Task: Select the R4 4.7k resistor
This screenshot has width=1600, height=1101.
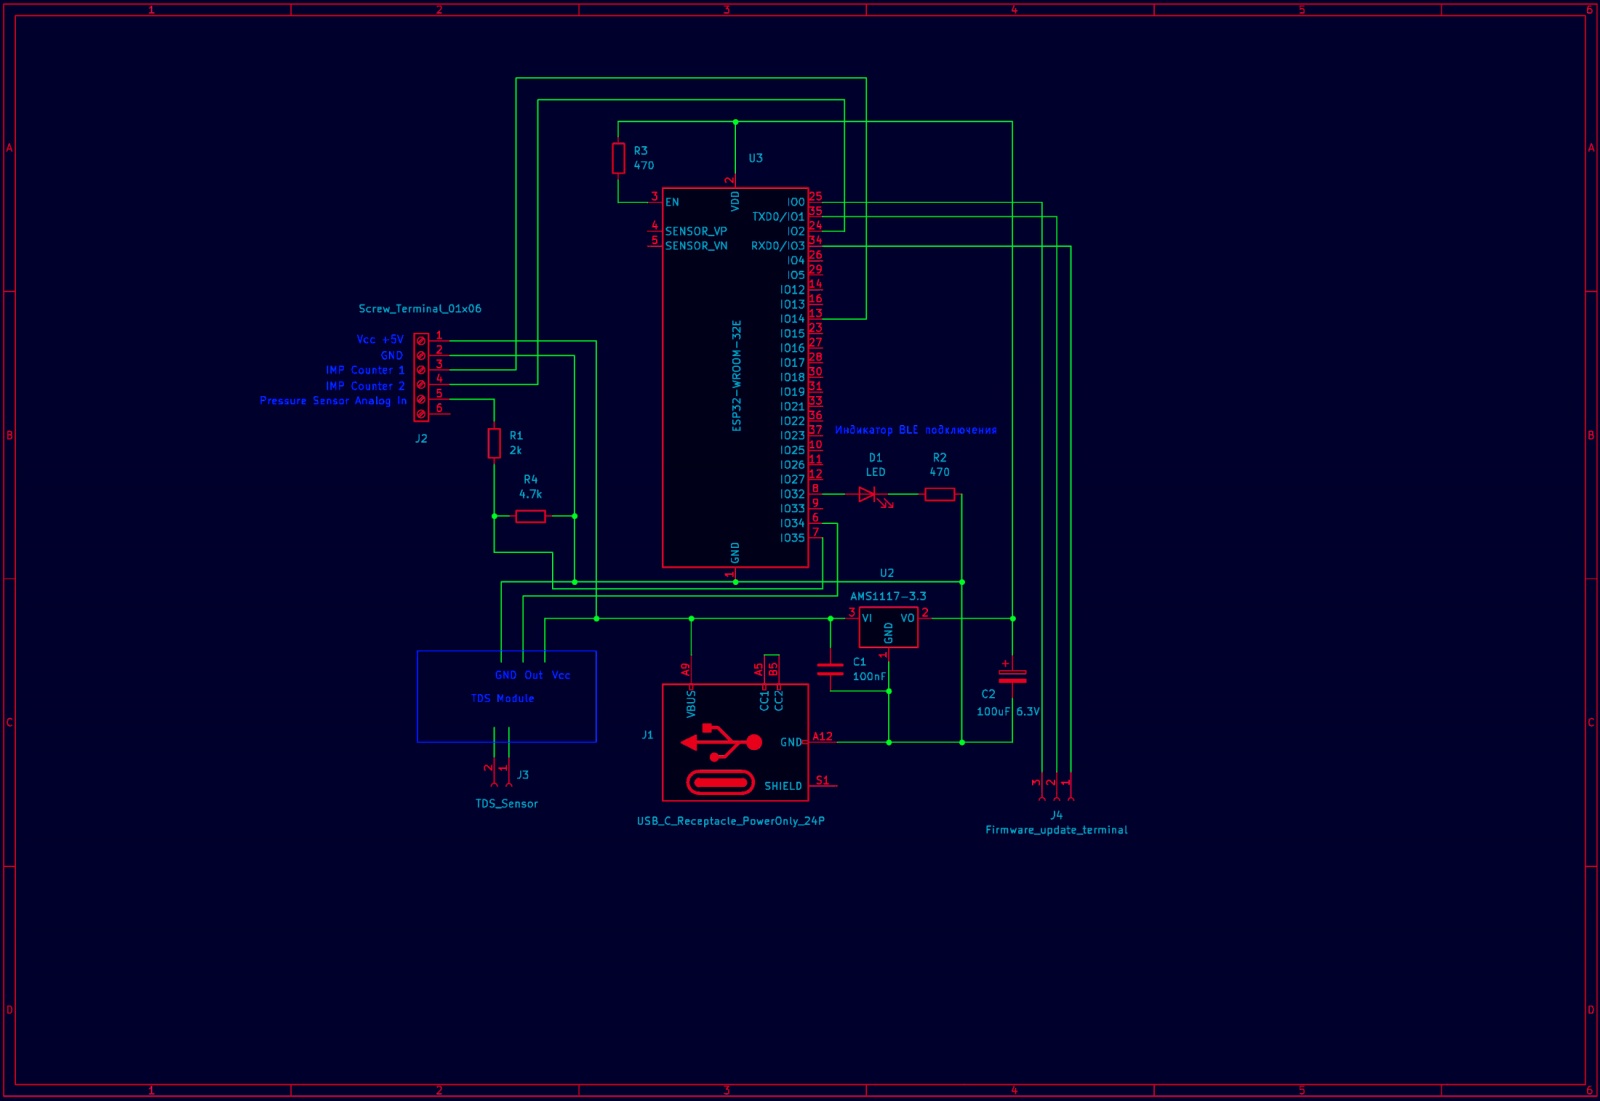Action: point(530,516)
